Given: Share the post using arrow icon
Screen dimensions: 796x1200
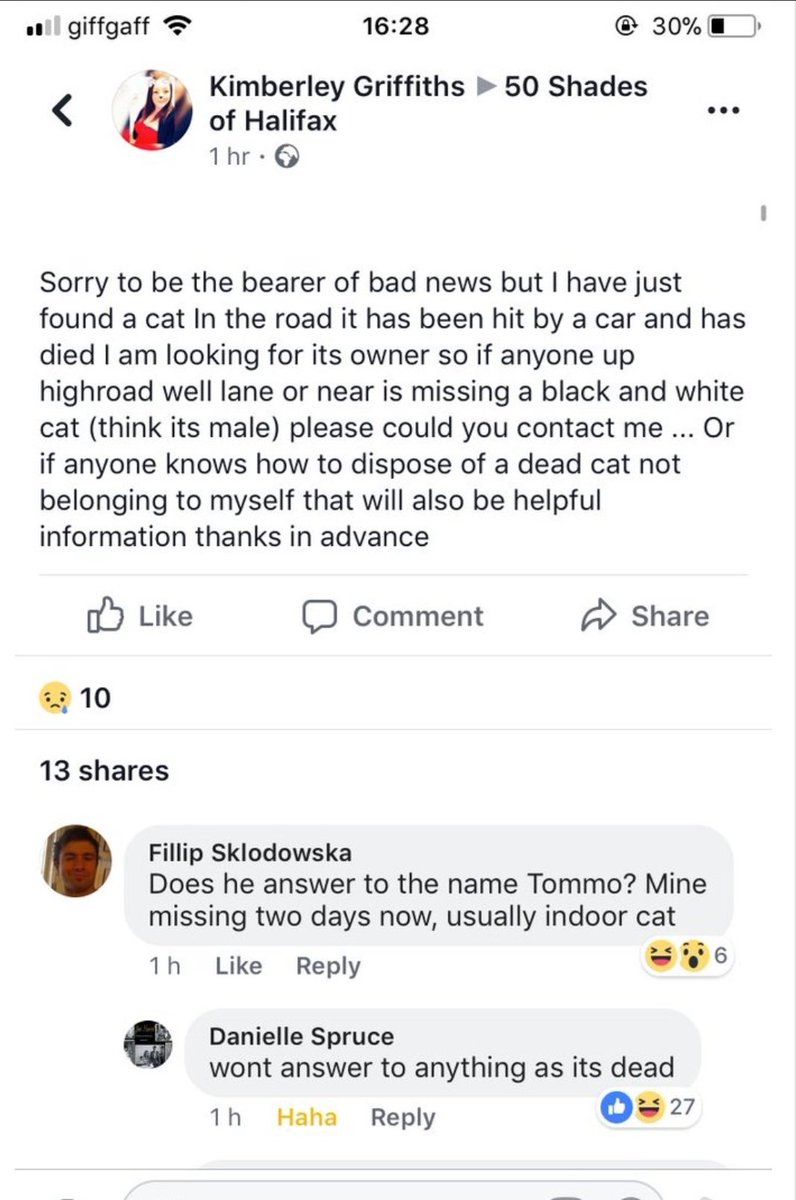Looking at the screenshot, I should [645, 616].
